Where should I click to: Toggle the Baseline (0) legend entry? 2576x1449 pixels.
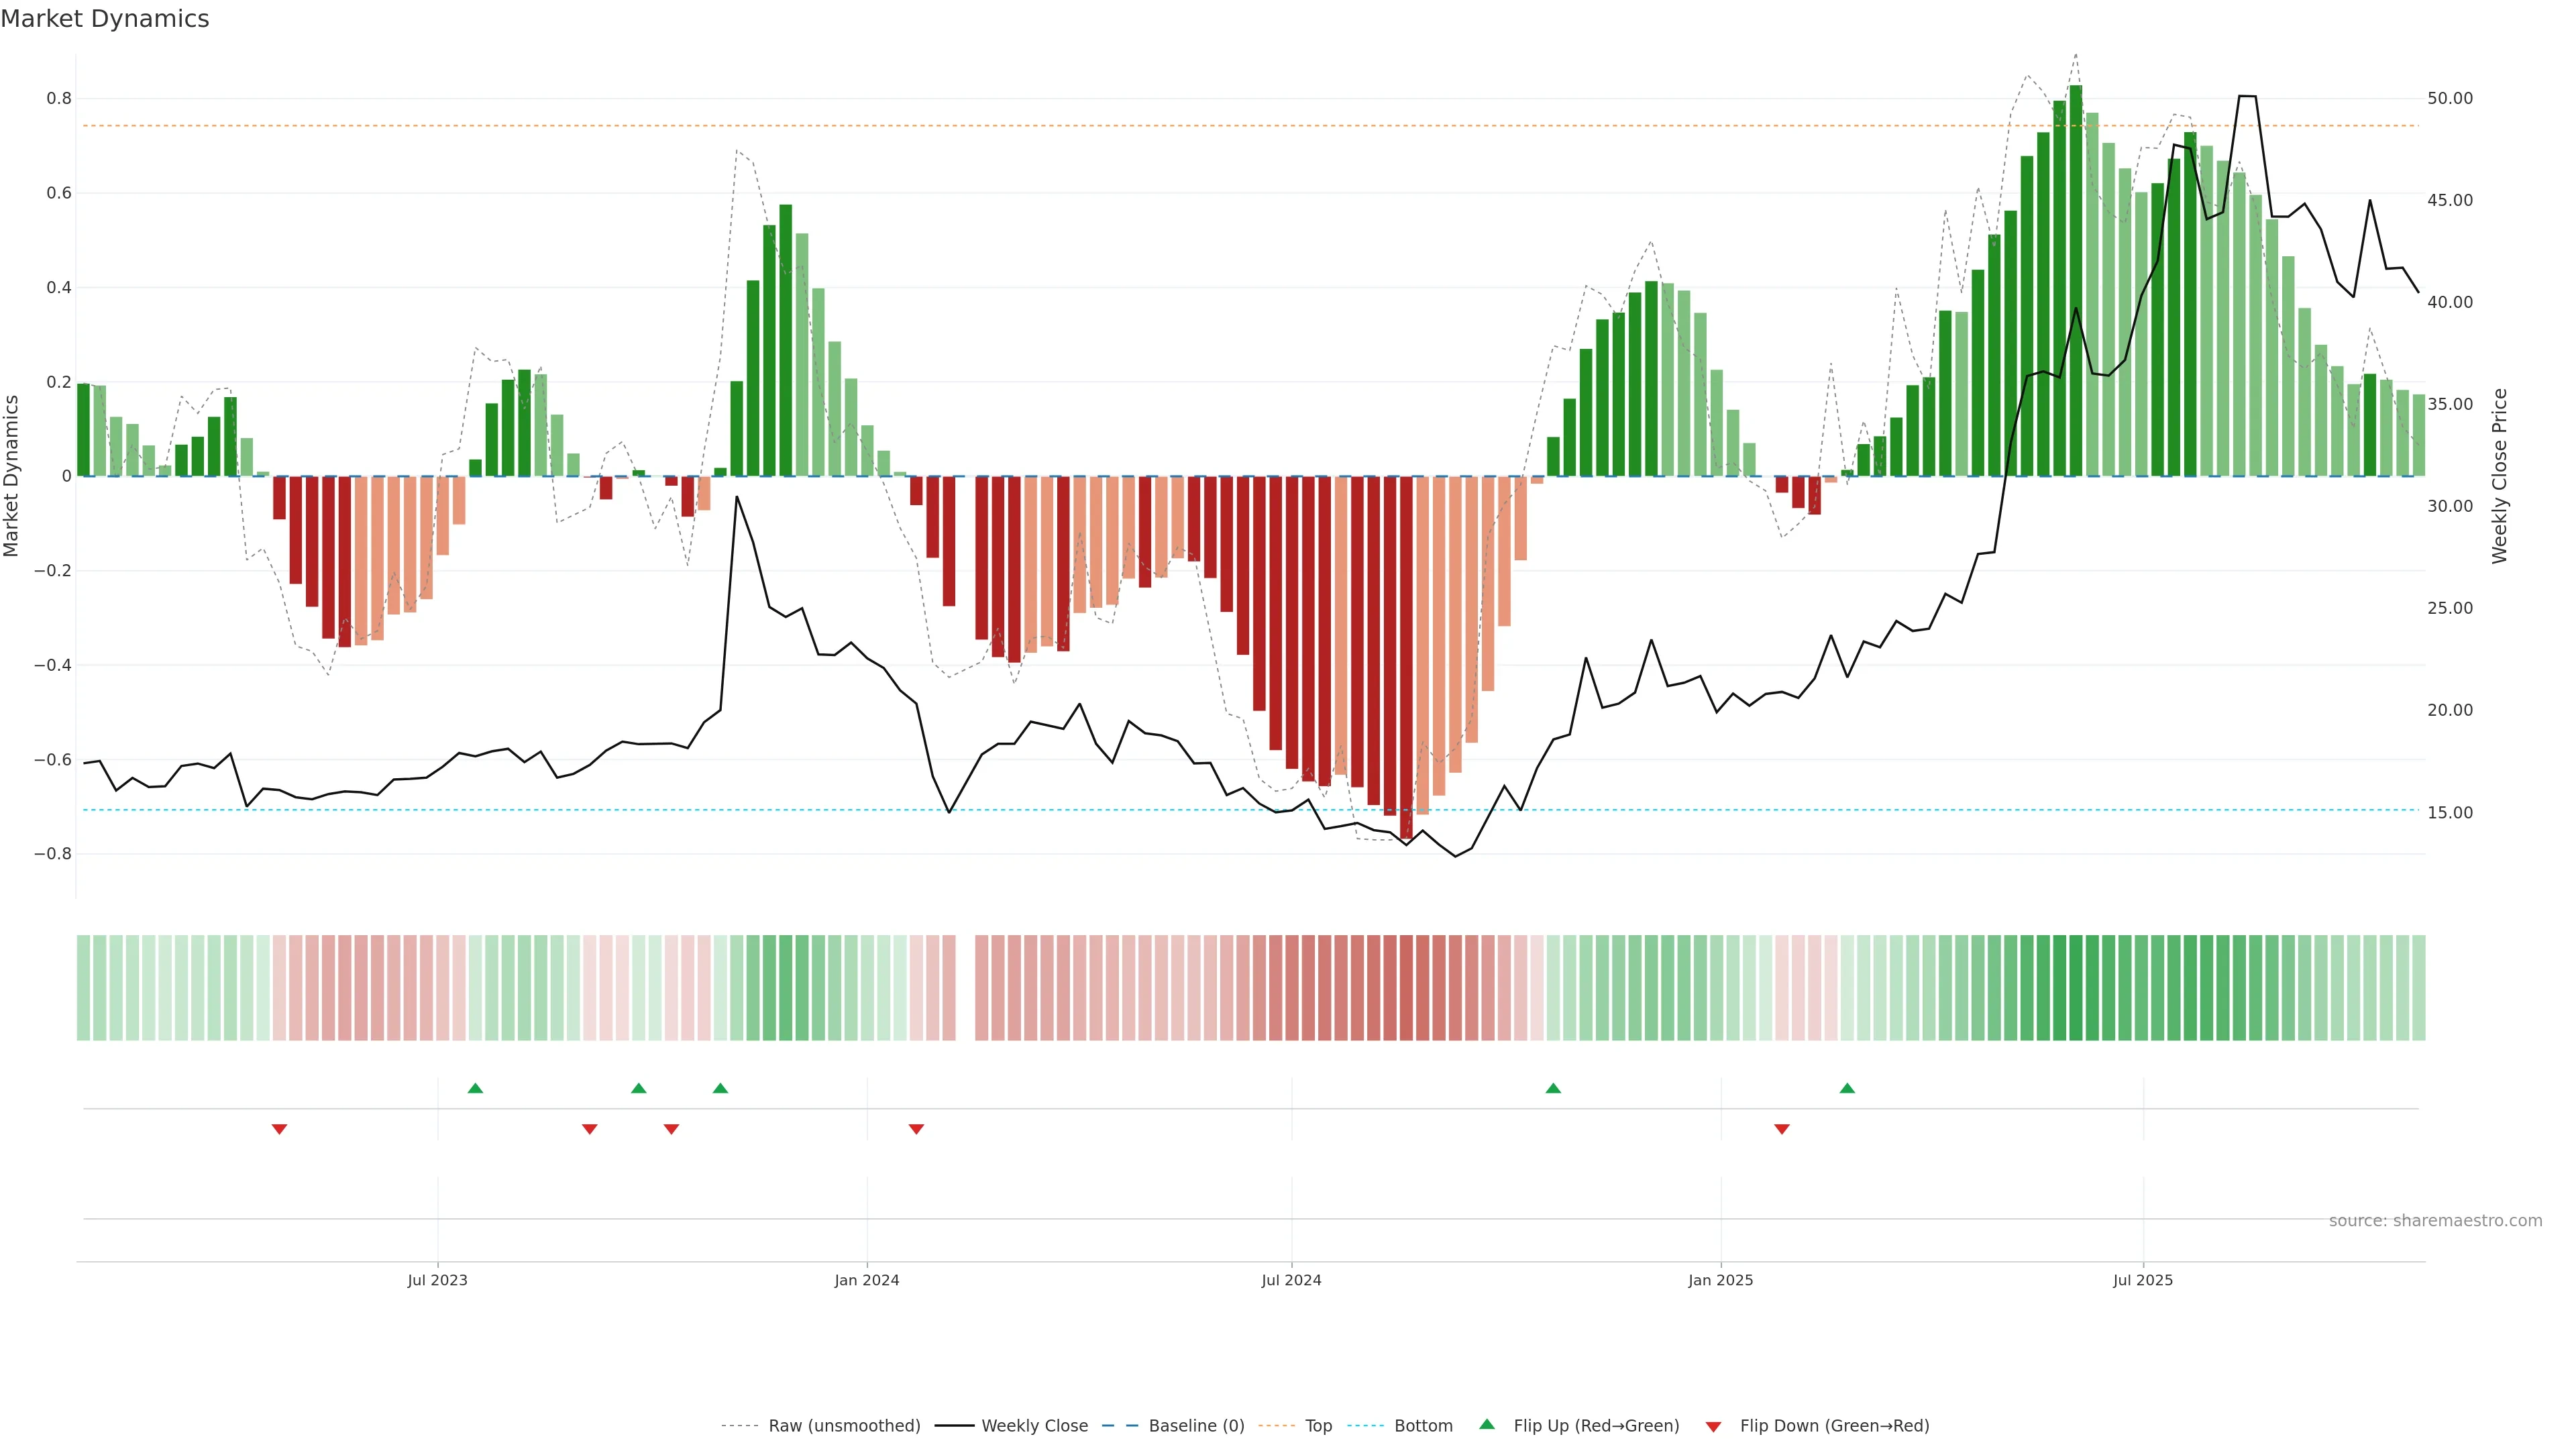pyautogui.click(x=1196, y=1426)
